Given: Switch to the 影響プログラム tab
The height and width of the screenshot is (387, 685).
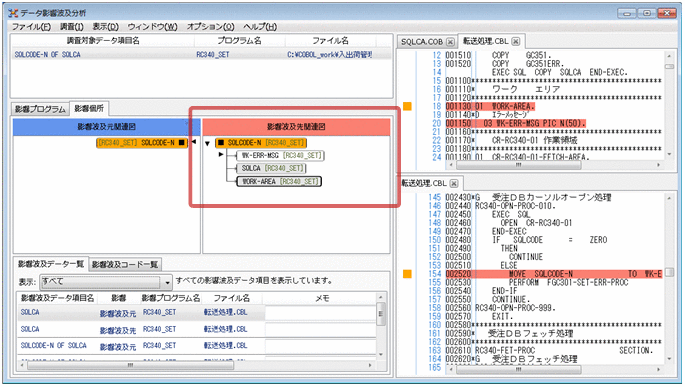Looking at the screenshot, I should click(x=40, y=109).
